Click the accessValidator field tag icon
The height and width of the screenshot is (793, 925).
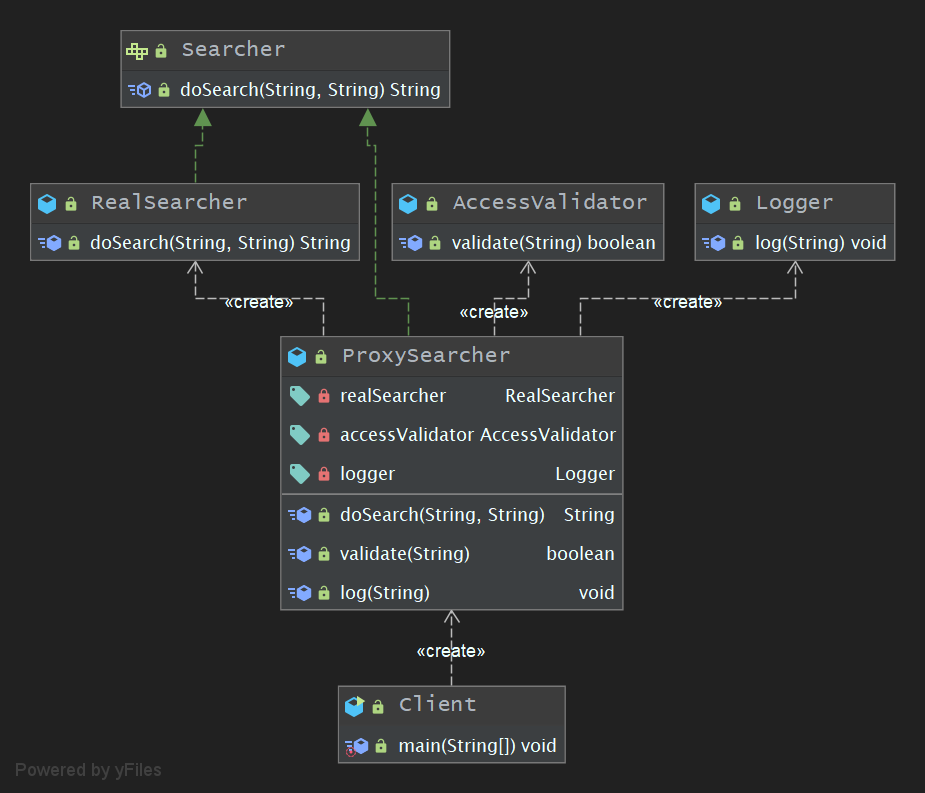click(298, 435)
